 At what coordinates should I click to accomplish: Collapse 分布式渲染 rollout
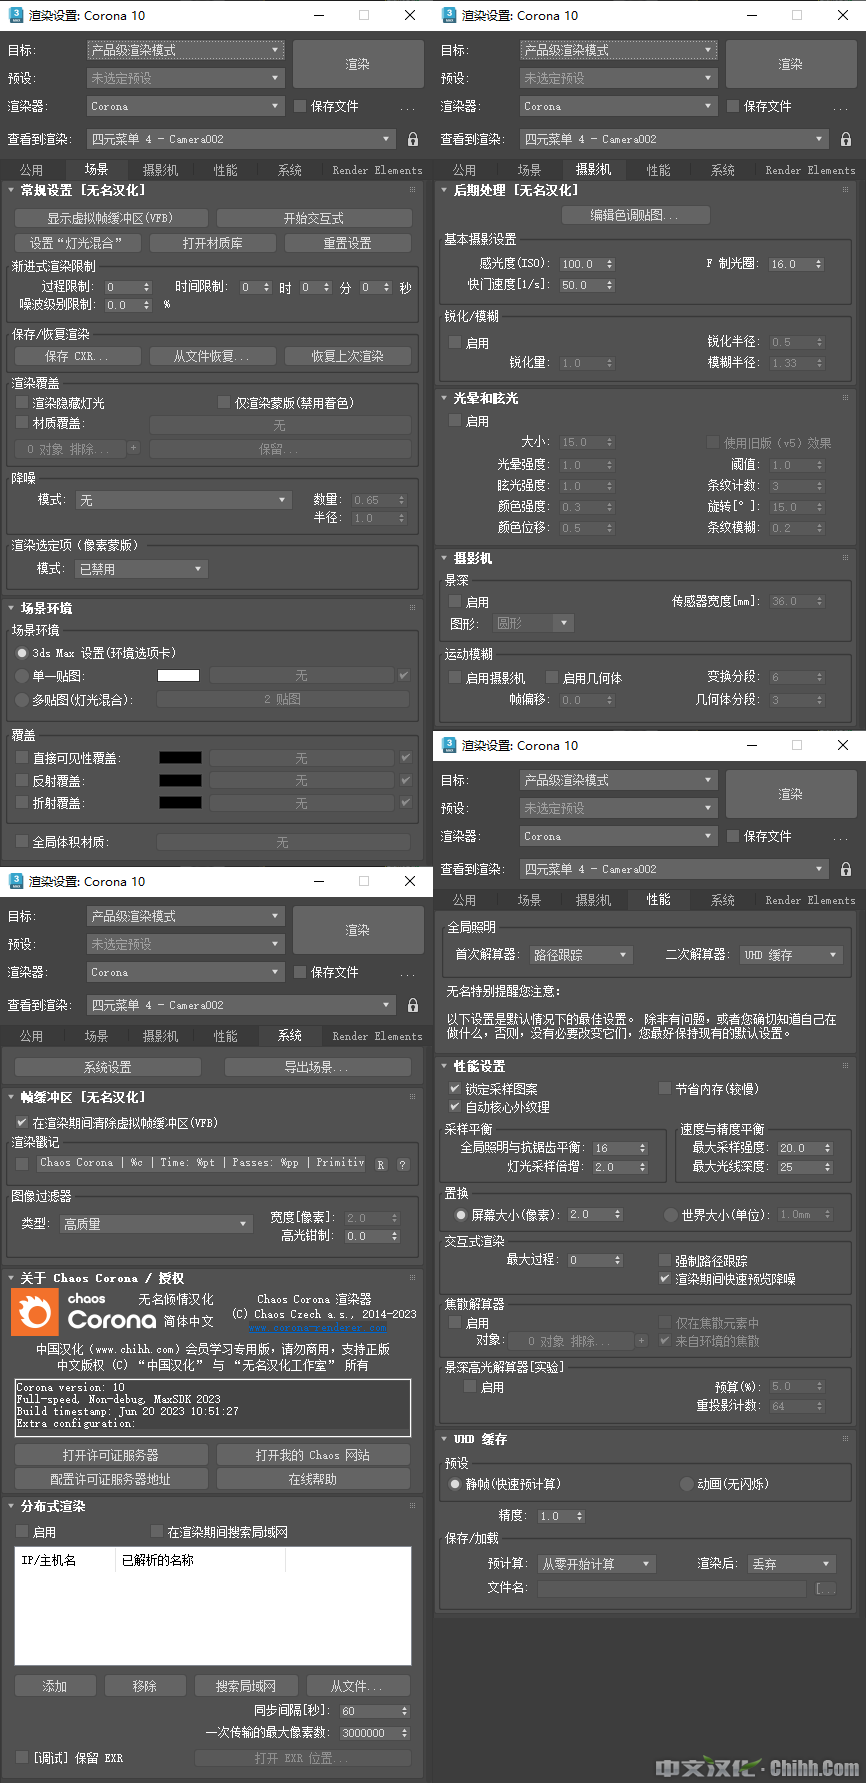tap(46, 1506)
